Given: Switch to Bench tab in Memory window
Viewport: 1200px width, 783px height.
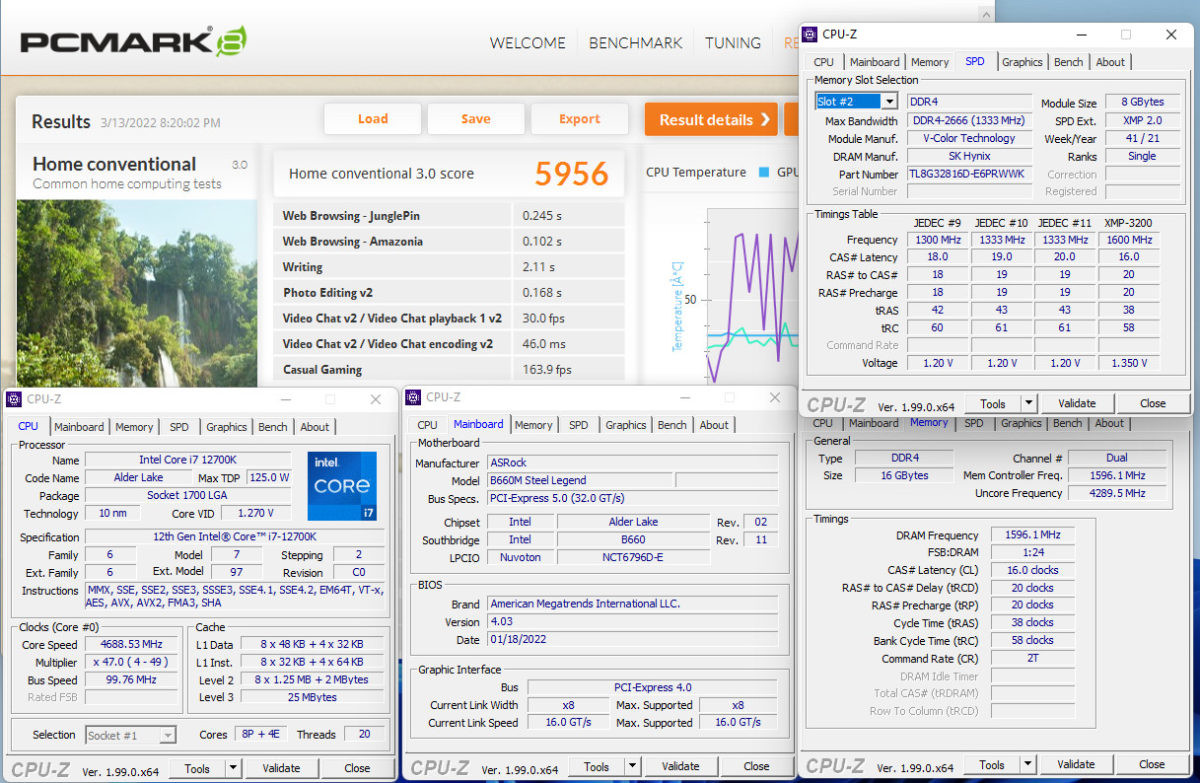Looking at the screenshot, I should click(x=1068, y=423).
